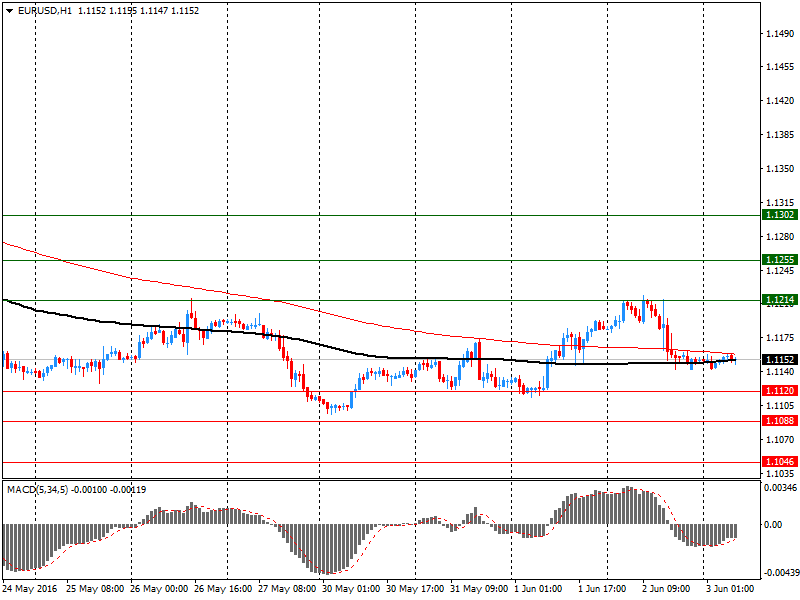
Task: Click the current price 1.1152 black tag
Action: click(x=780, y=360)
